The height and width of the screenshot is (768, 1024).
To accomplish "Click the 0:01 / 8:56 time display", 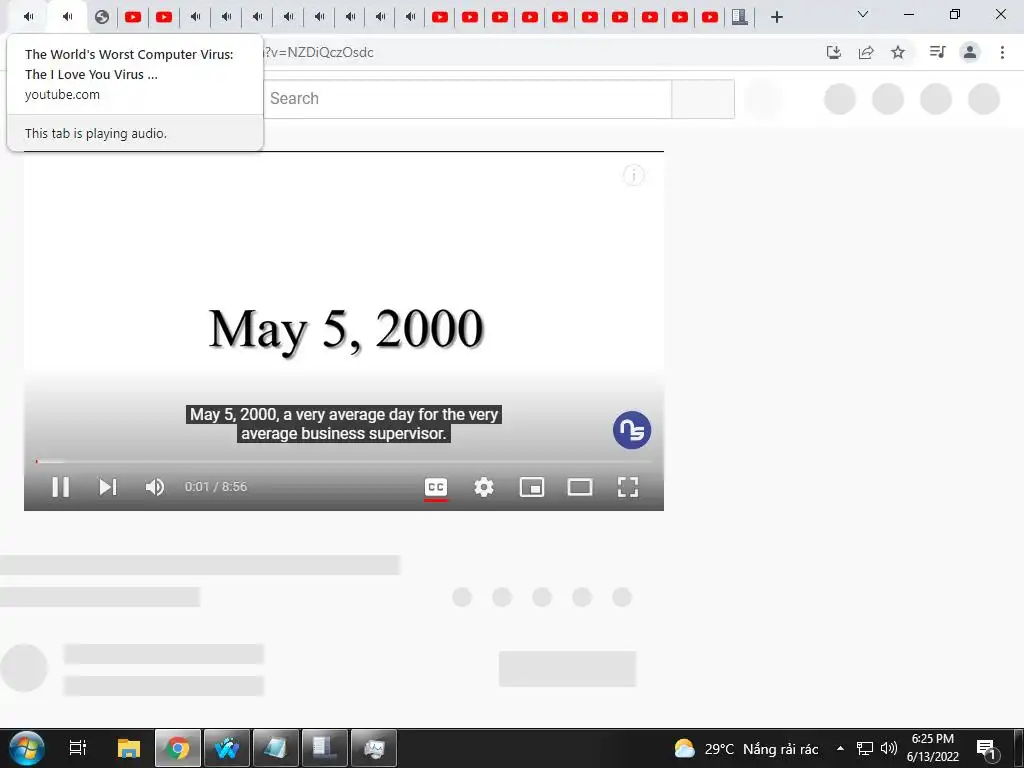I will 216,487.
